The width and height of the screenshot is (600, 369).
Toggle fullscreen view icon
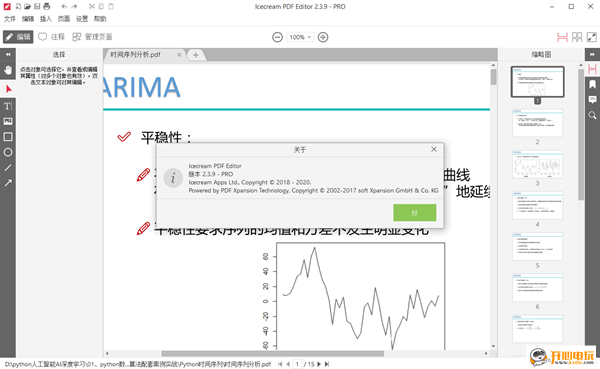(592, 37)
